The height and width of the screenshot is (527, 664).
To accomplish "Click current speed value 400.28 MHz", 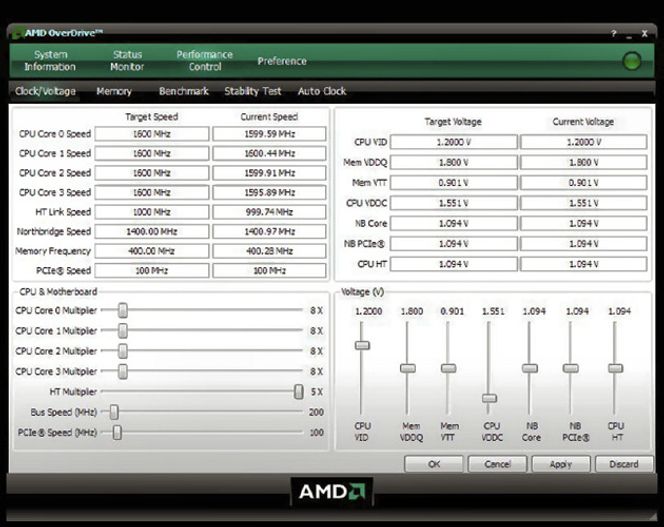I will (x=269, y=251).
